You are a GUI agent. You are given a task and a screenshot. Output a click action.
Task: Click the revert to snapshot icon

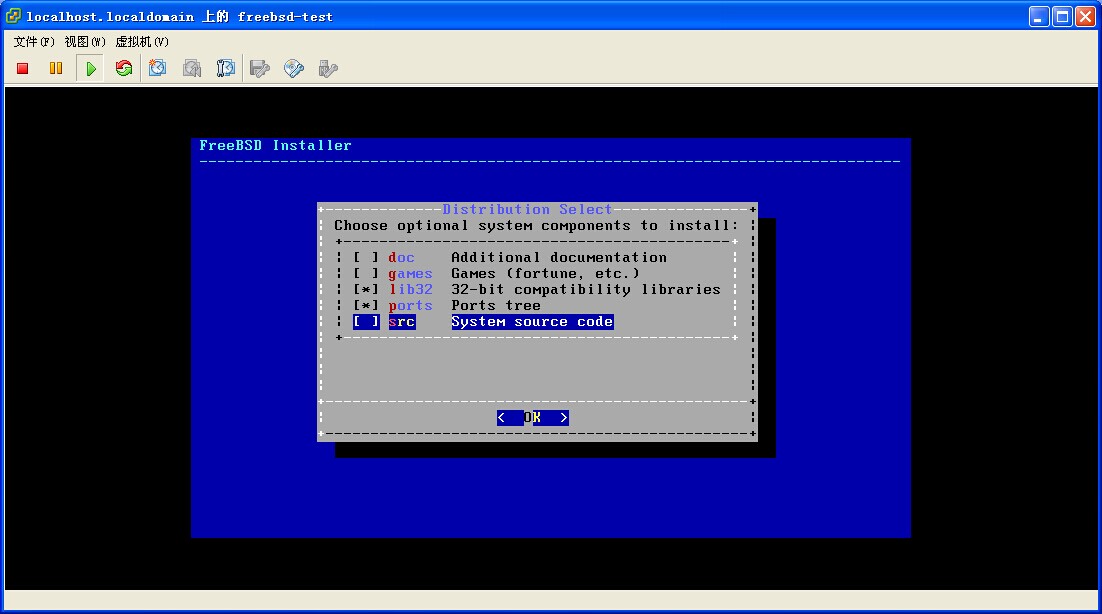click(192, 69)
